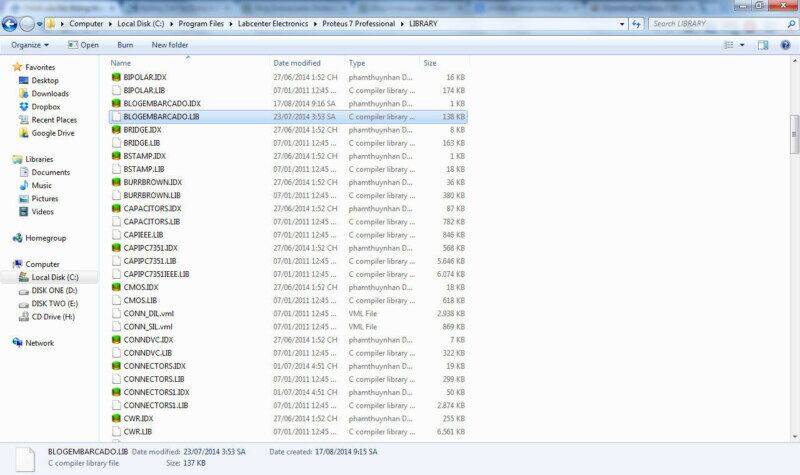Viewport: 800px width, 475px height.
Task: Expand address bar previous locations dropdown
Action: [622, 24]
